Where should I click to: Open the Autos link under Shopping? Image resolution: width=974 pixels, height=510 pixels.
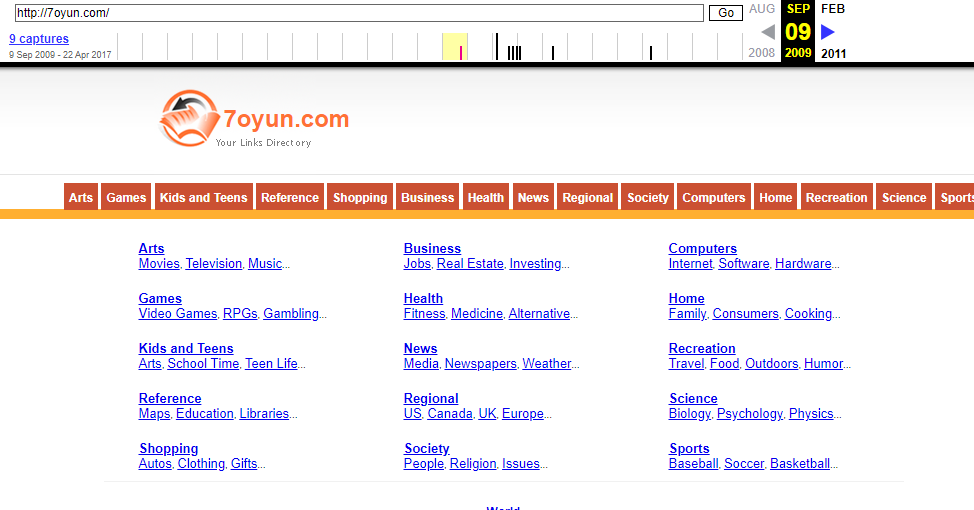tap(155, 463)
